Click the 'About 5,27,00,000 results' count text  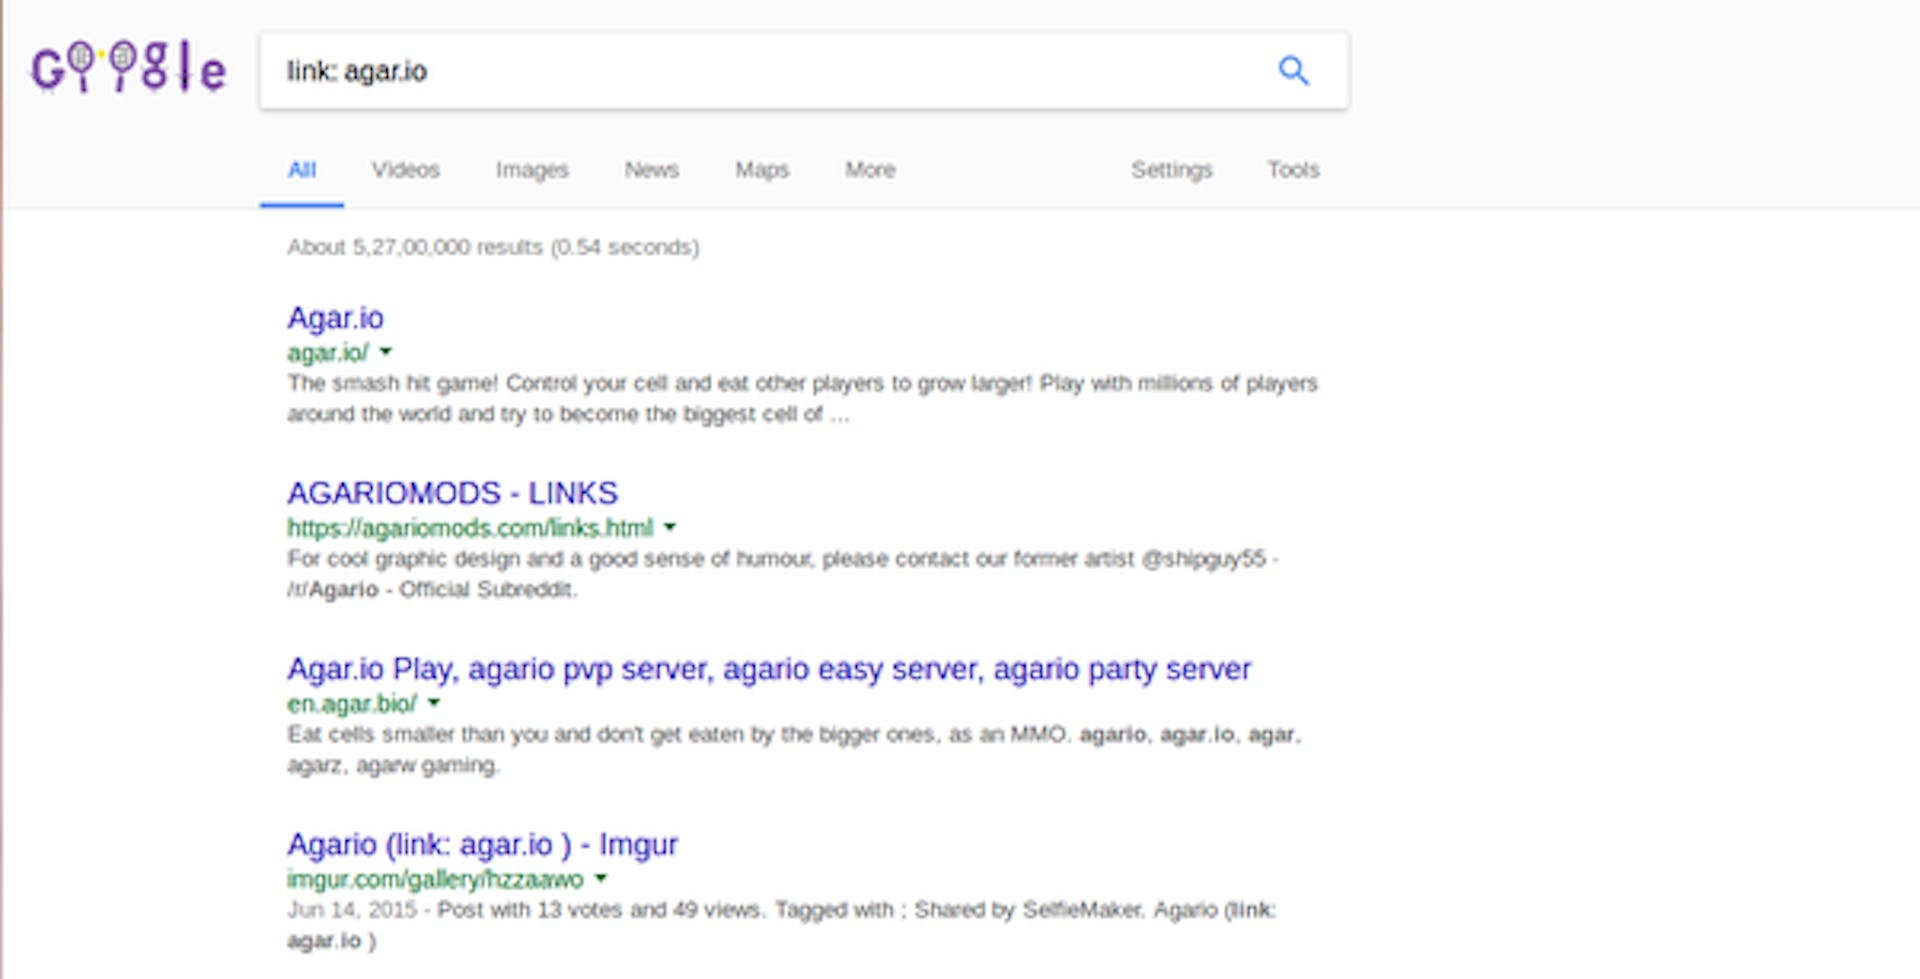493,247
